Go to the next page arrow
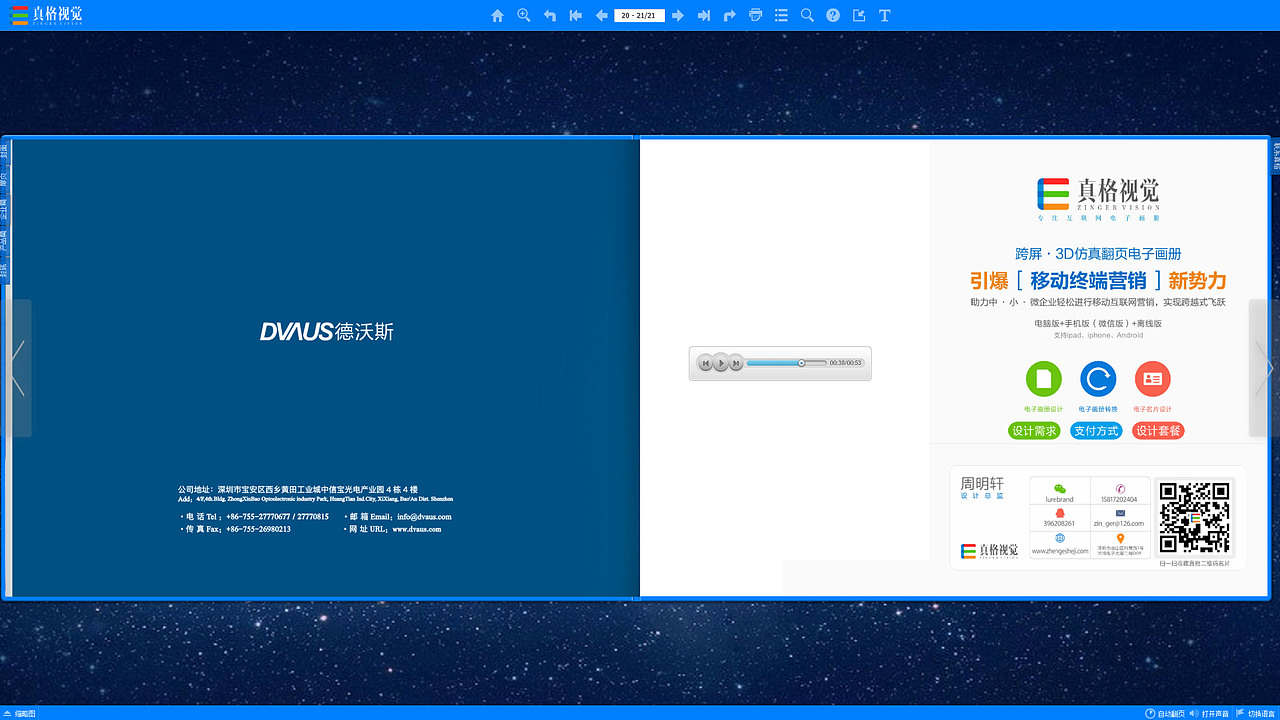 click(x=678, y=15)
